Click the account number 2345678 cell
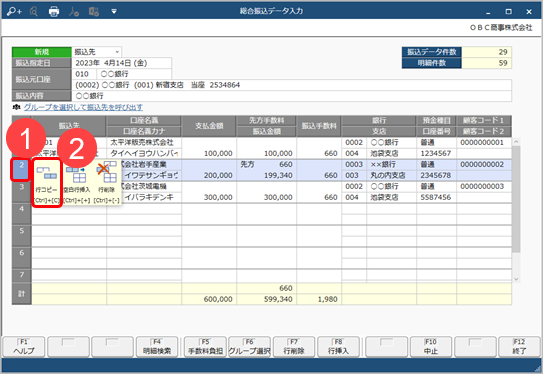This screenshot has width=543, height=374. [436, 175]
